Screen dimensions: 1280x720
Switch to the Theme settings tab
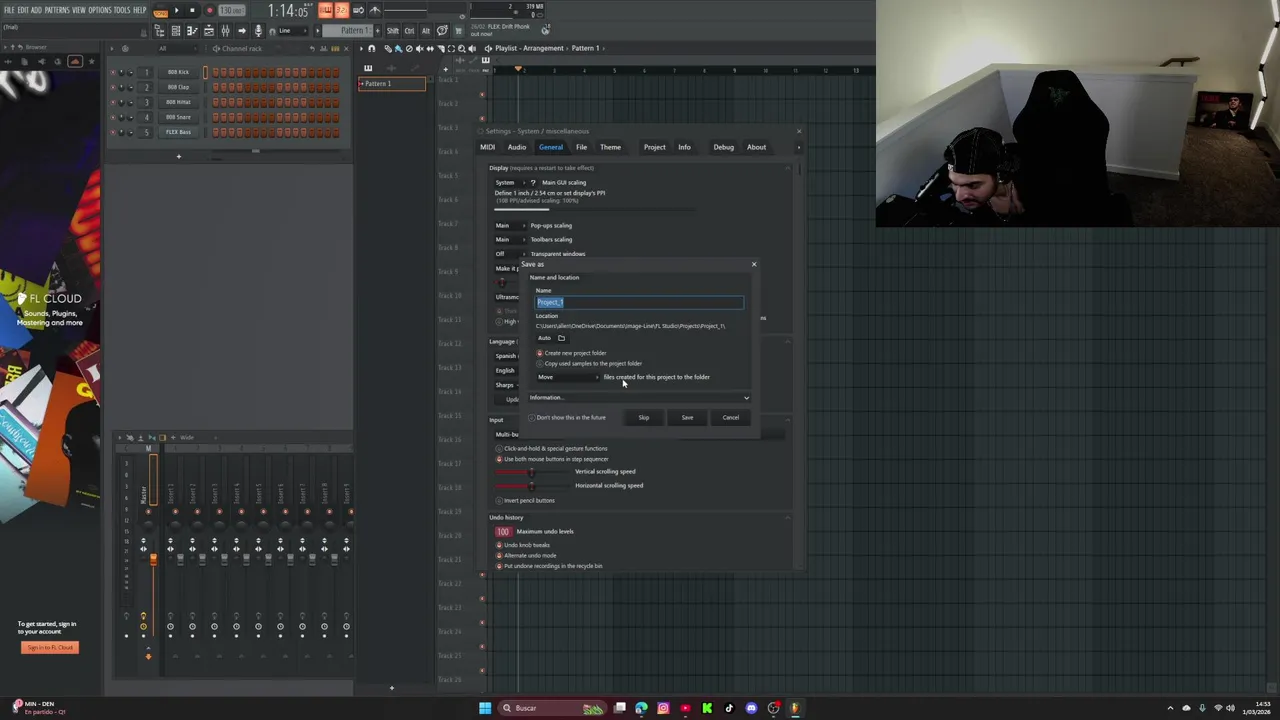pyautogui.click(x=610, y=147)
